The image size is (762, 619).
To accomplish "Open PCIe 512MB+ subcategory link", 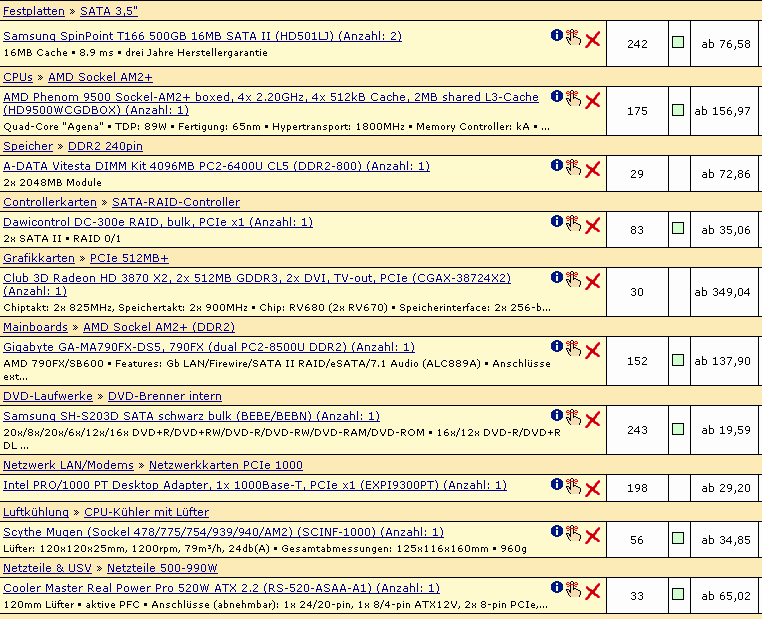I will (x=129, y=258).
